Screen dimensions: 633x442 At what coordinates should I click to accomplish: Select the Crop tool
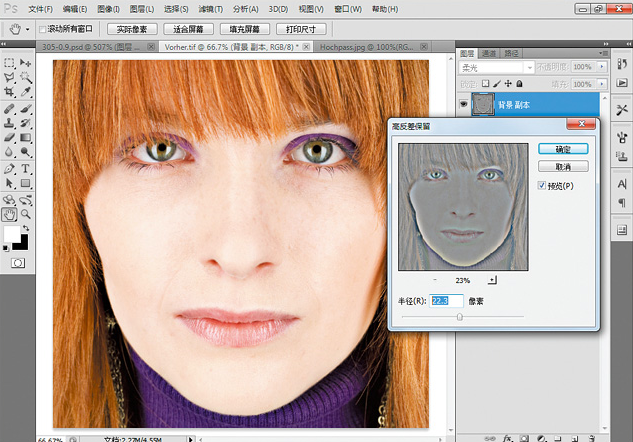[x=9, y=92]
